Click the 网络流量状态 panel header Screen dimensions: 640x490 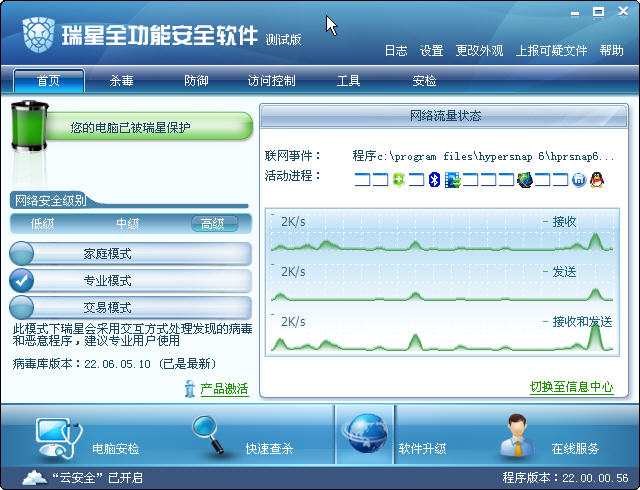(444, 116)
